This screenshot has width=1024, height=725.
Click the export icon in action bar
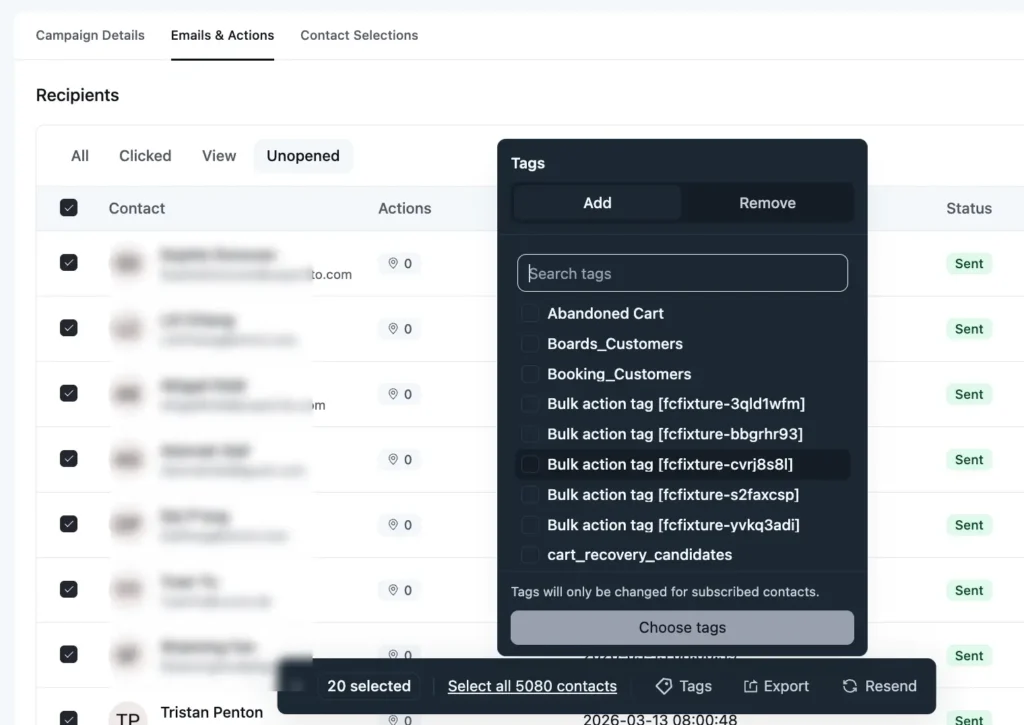pyautogui.click(x=750, y=686)
